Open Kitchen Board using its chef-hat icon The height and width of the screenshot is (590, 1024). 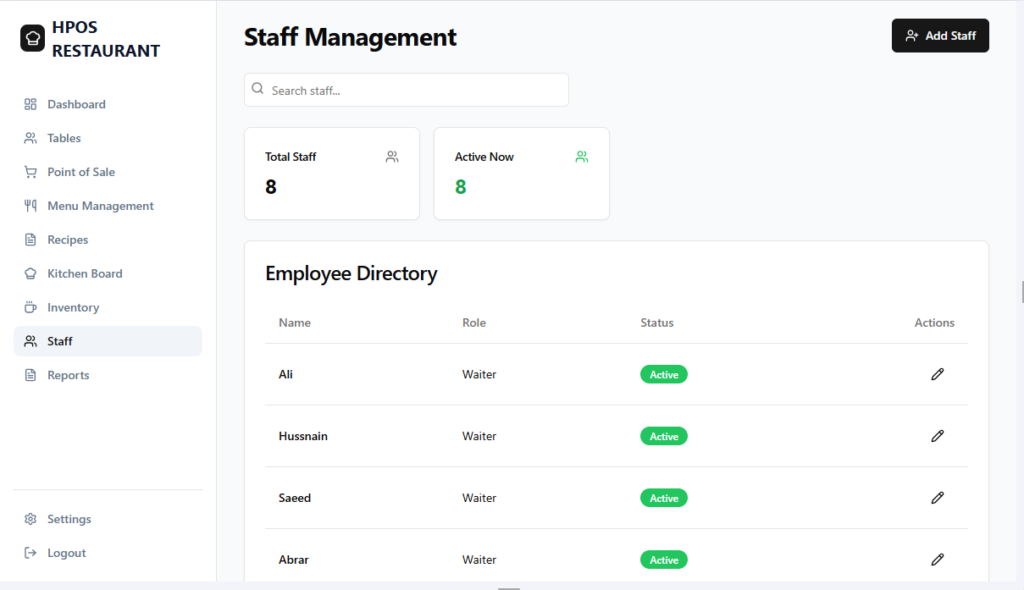[30, 273]
